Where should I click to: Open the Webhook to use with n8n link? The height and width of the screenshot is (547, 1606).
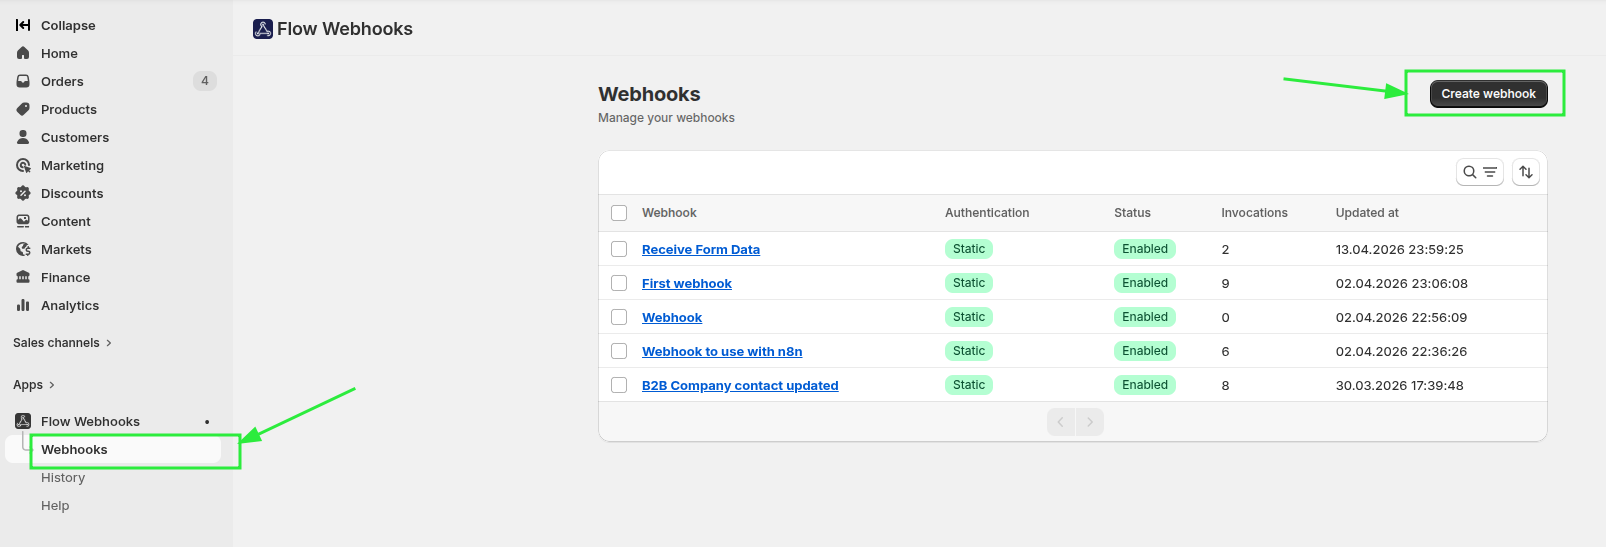(721, 351)
